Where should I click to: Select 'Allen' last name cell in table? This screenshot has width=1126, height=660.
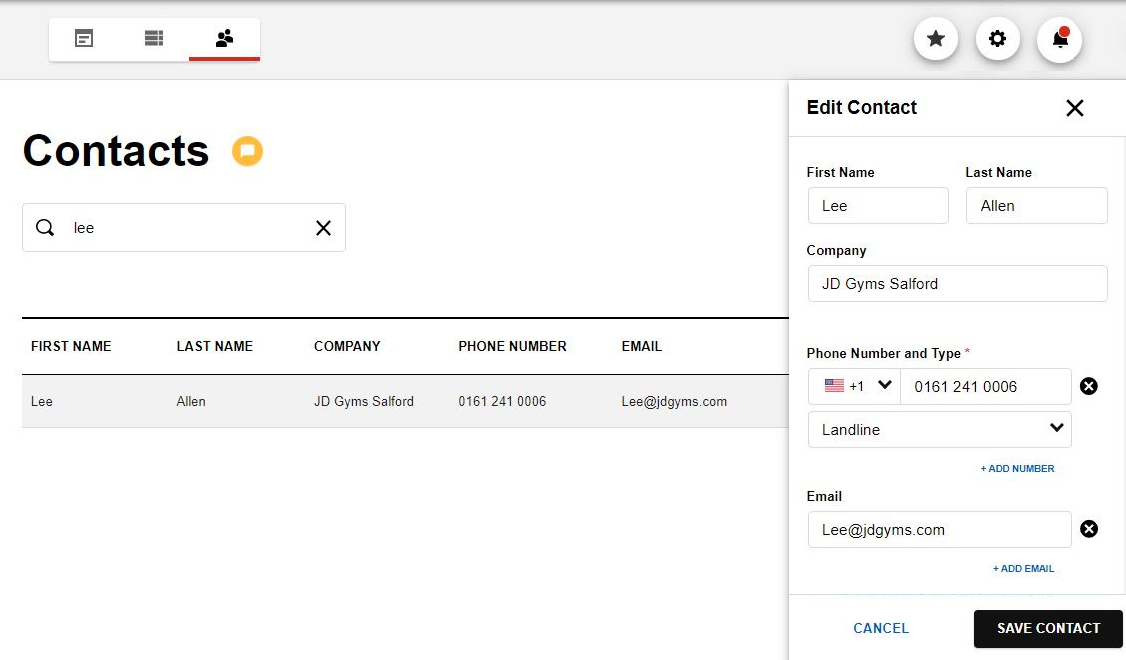tap(191, 401)
